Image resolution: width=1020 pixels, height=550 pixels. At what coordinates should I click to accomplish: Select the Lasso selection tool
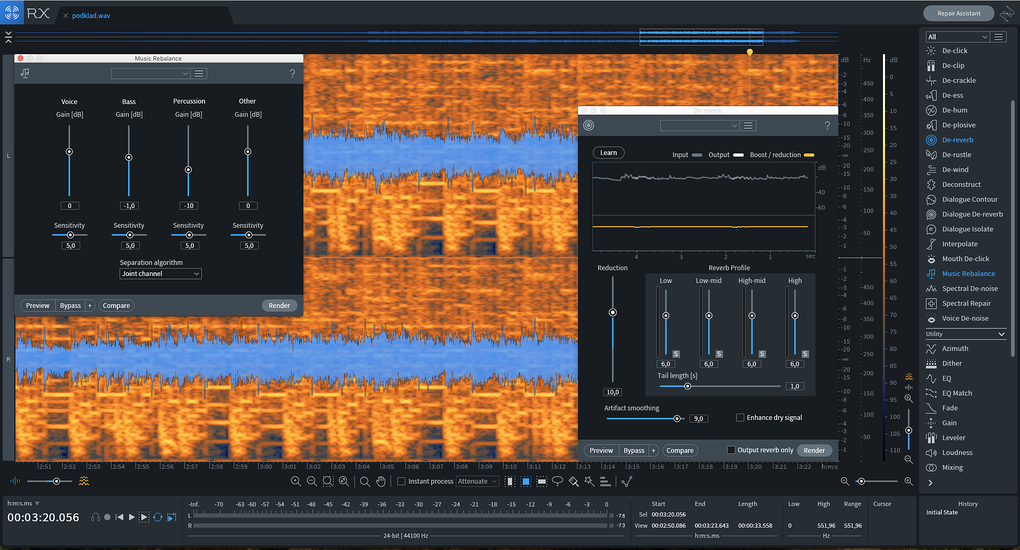click(557, 482)
